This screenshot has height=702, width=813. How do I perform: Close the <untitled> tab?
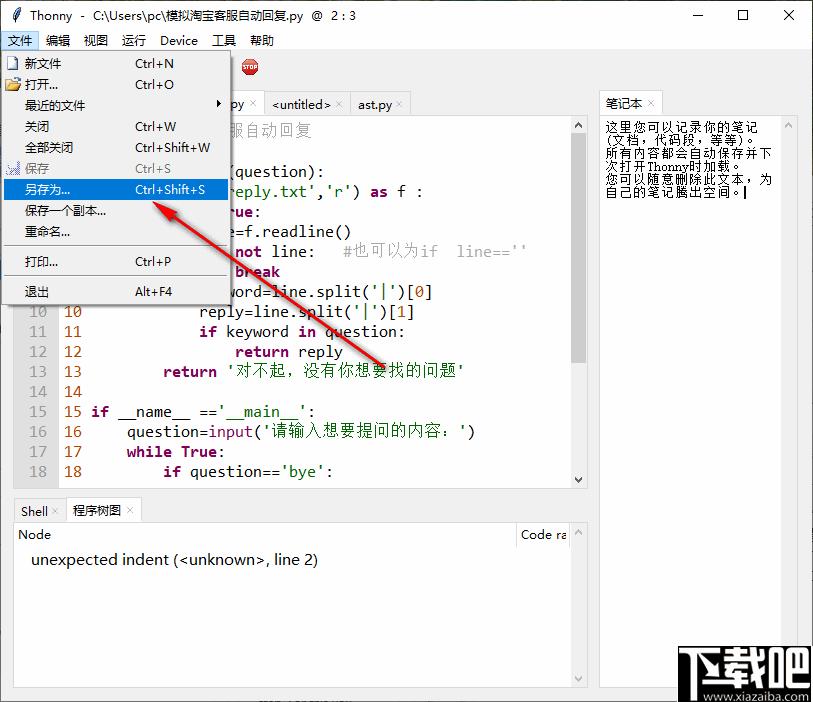pyautogui.click(x=339, y=104)
